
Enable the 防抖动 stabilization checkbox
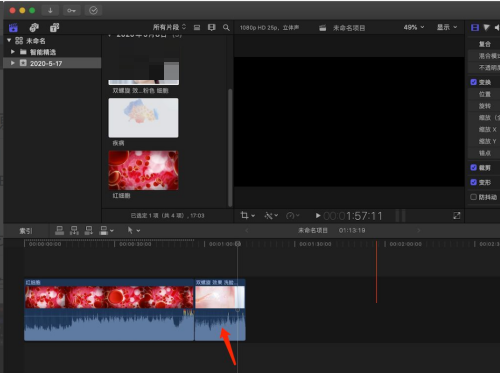[473, 197]
